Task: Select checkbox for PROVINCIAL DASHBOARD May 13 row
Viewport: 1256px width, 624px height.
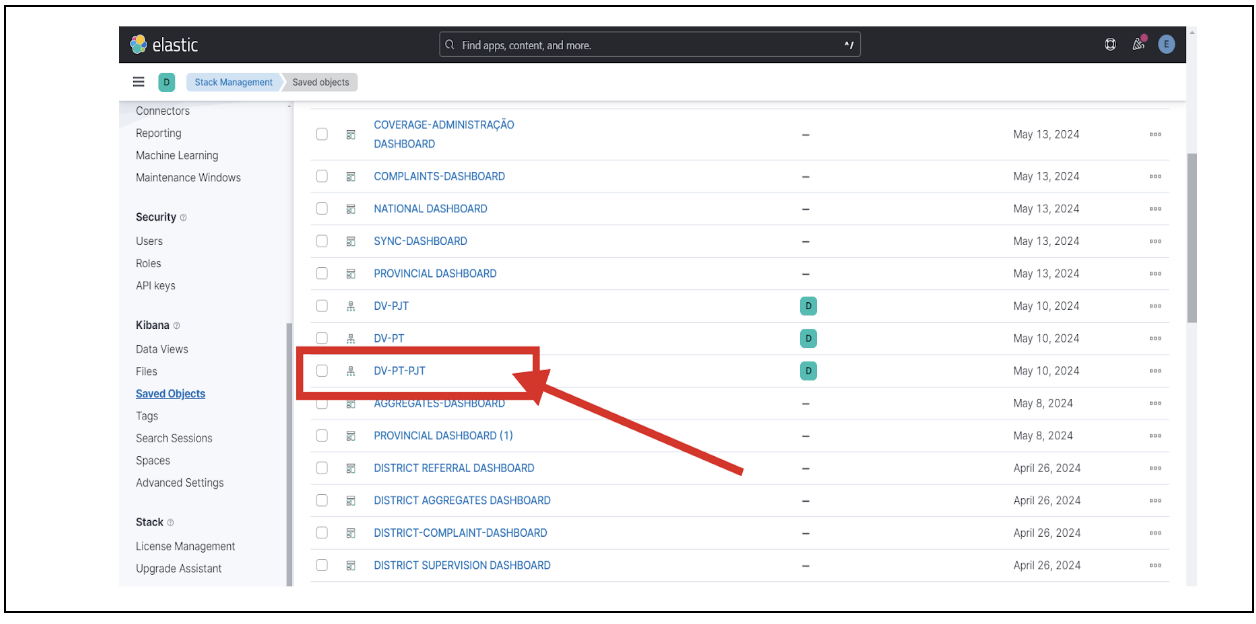Action: (322, 273)
